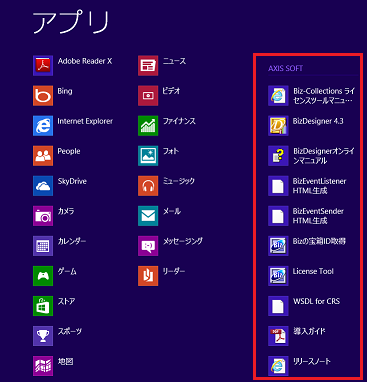Click the メール envelope icon
The width and height of the screenshot is (367, 382).
(x=148, y=216)
